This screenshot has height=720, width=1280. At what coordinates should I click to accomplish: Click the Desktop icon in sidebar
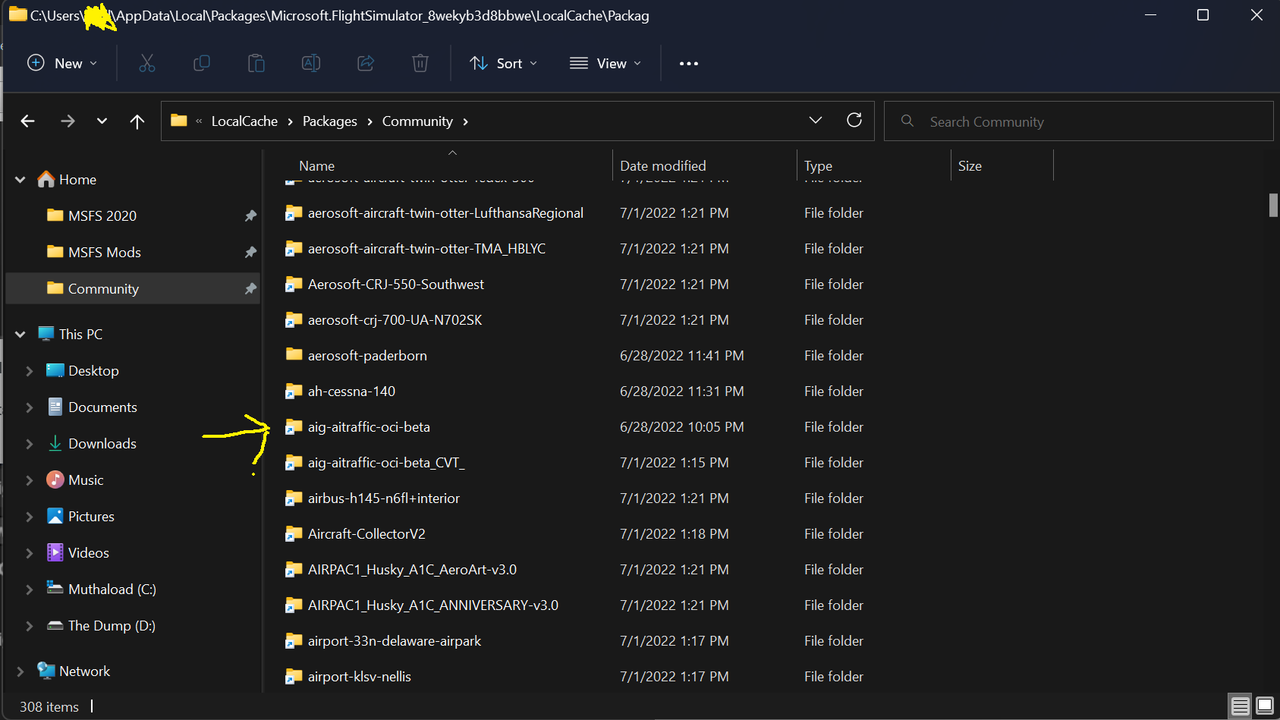coord(55,370)
